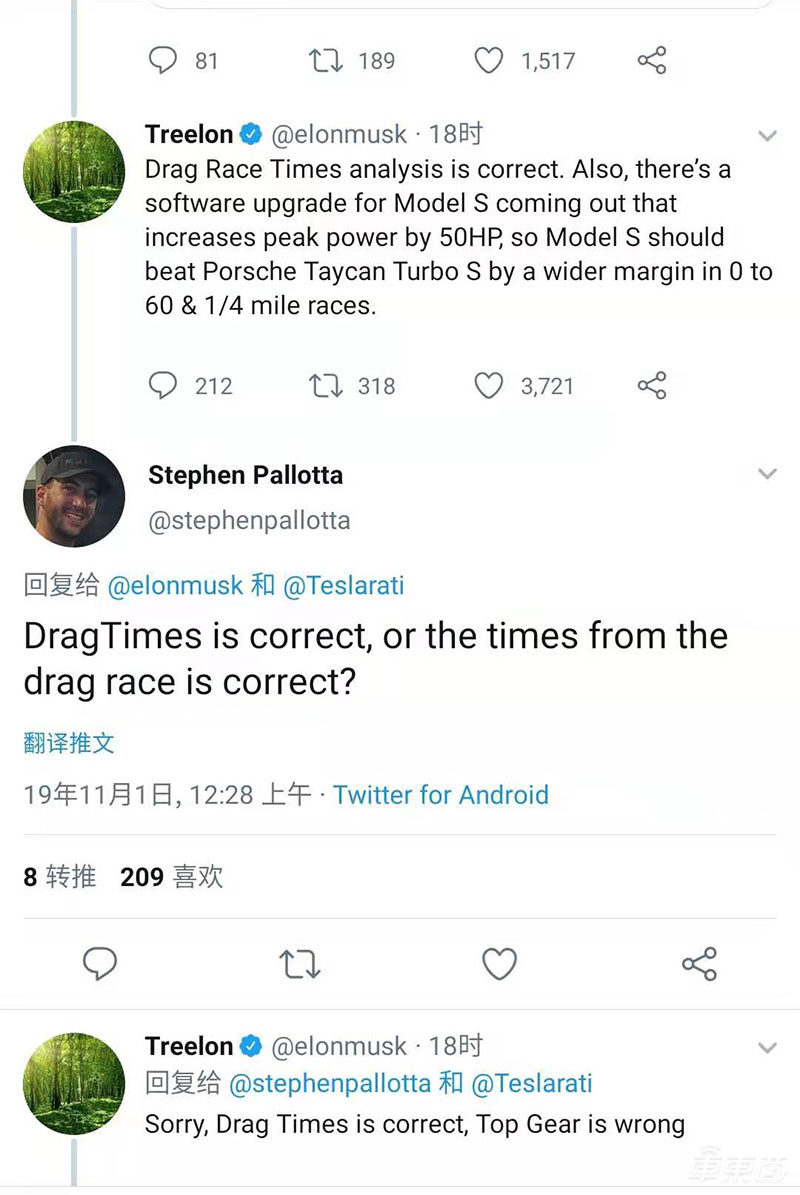Share the Drag Race Times analysis tweet
The width and height of the screenshot is (800, 1195).
click(652, 386)
